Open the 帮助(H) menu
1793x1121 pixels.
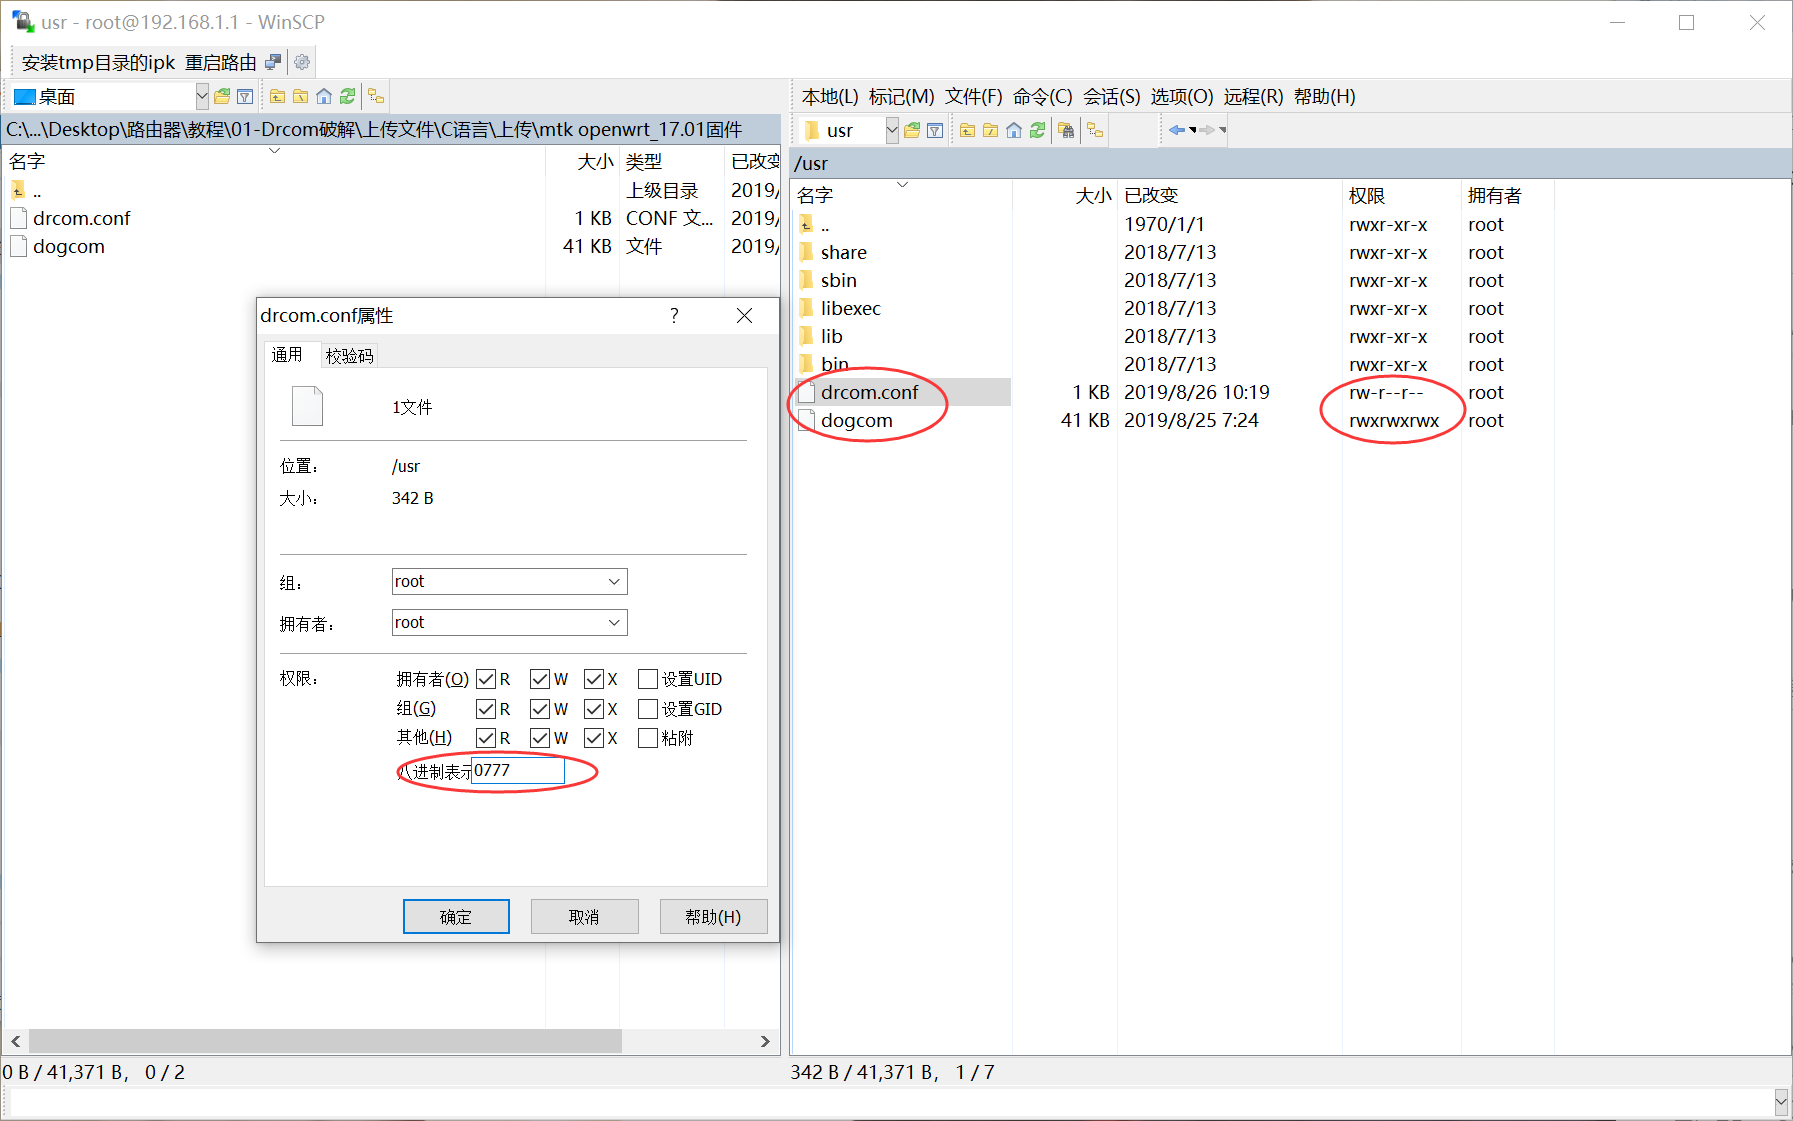tap(1324, 97)
